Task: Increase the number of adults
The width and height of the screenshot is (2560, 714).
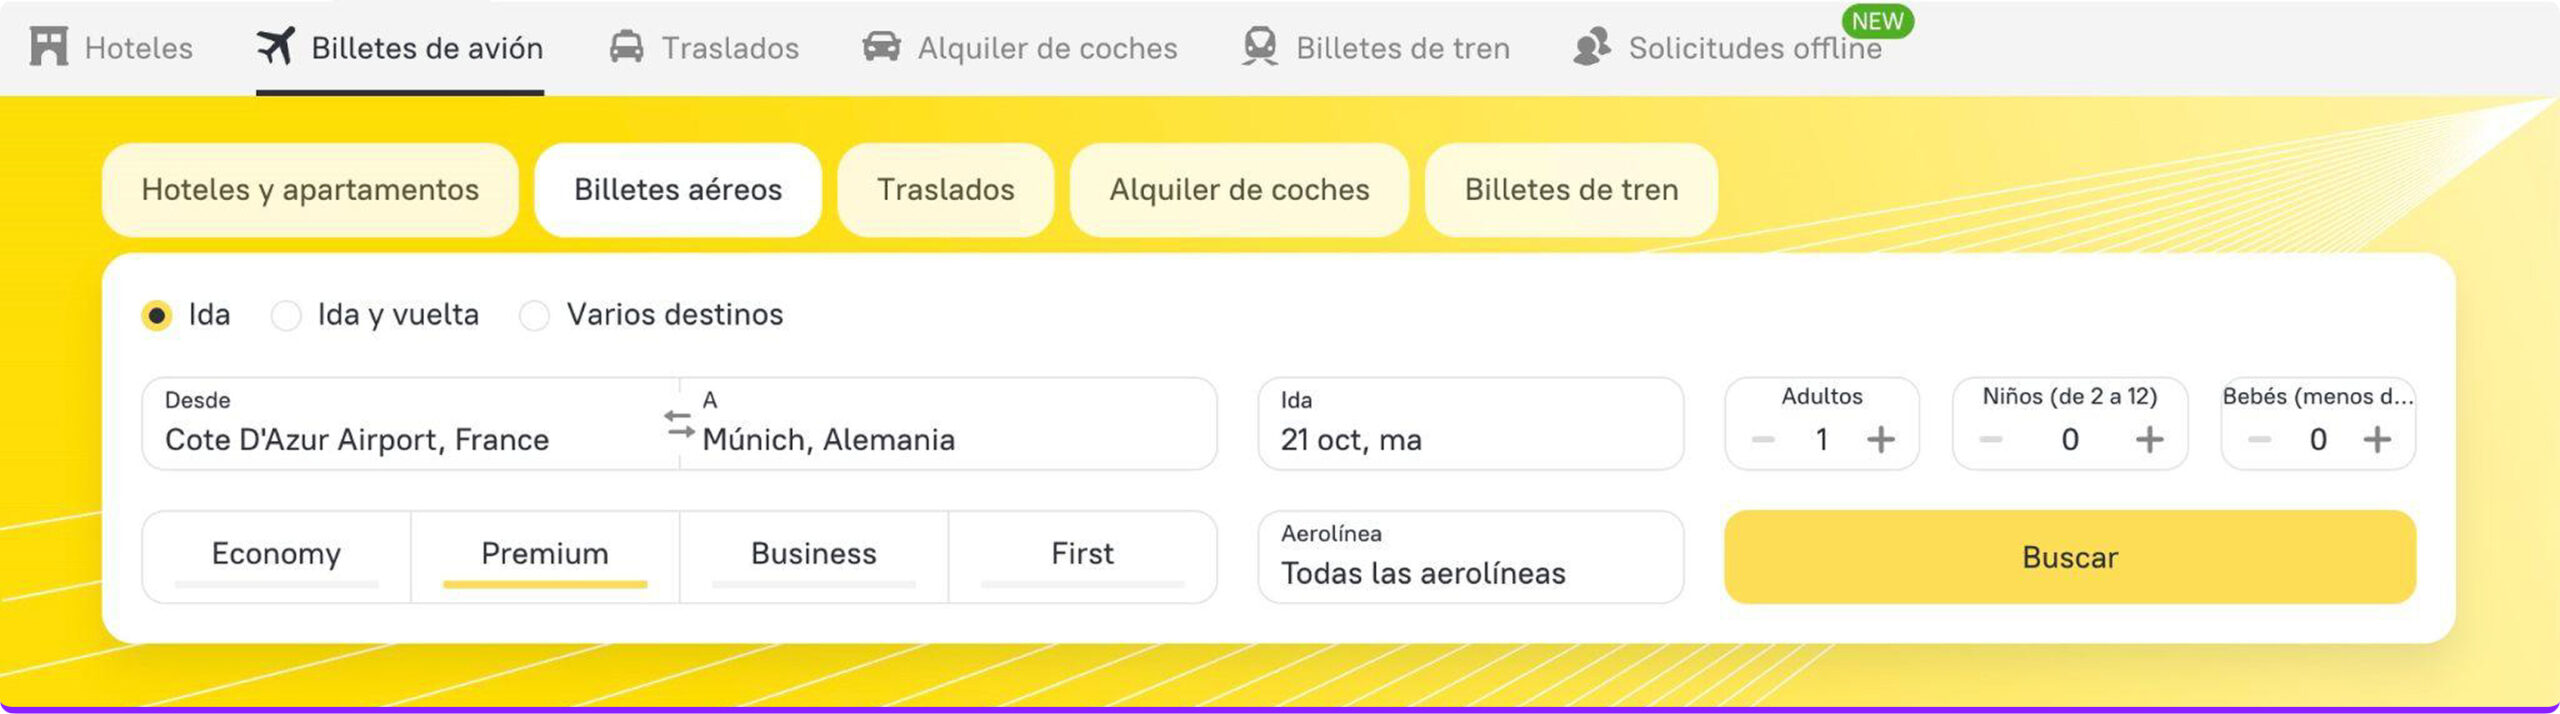Action: tap(1880, 439)
